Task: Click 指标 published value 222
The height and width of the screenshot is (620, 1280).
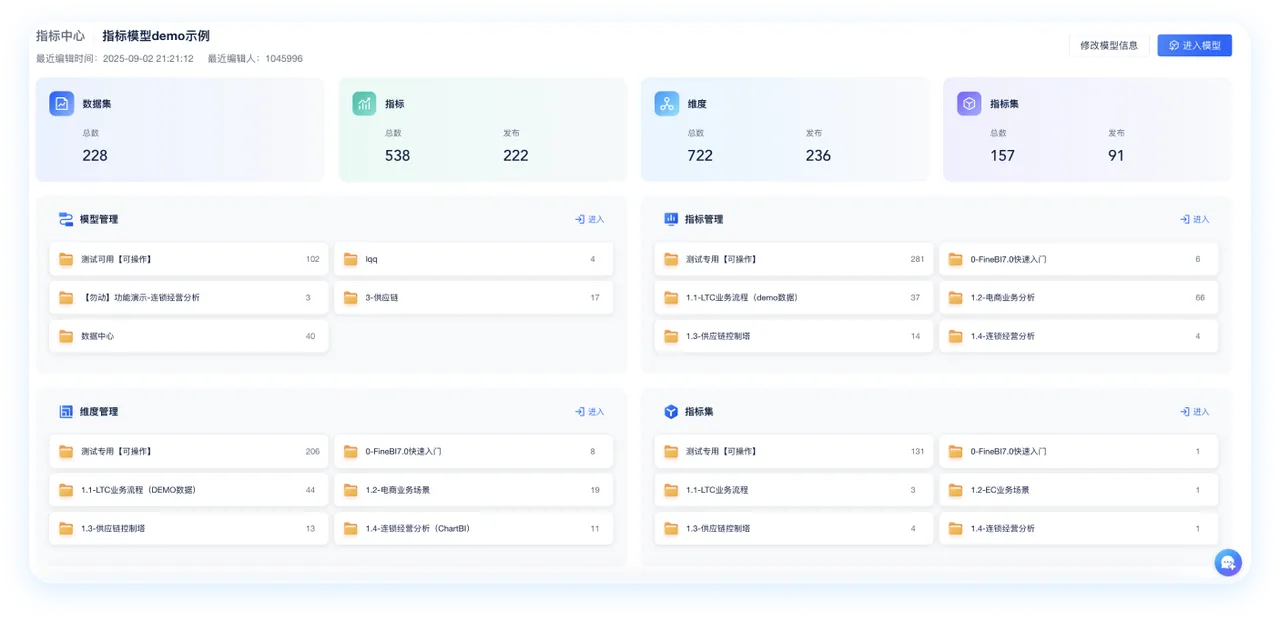Action: (x=516, y=155)
